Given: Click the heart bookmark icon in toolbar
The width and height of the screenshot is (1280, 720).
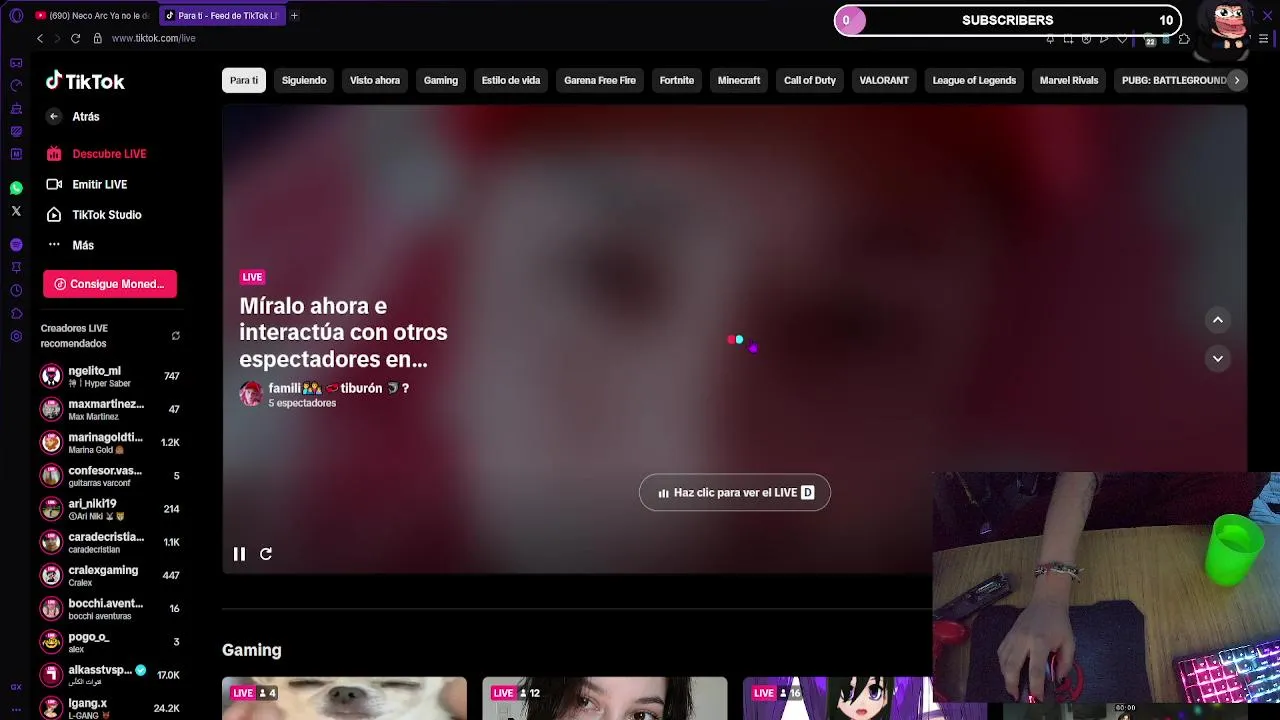Looking at the screenshot, I should [1122, 39].
